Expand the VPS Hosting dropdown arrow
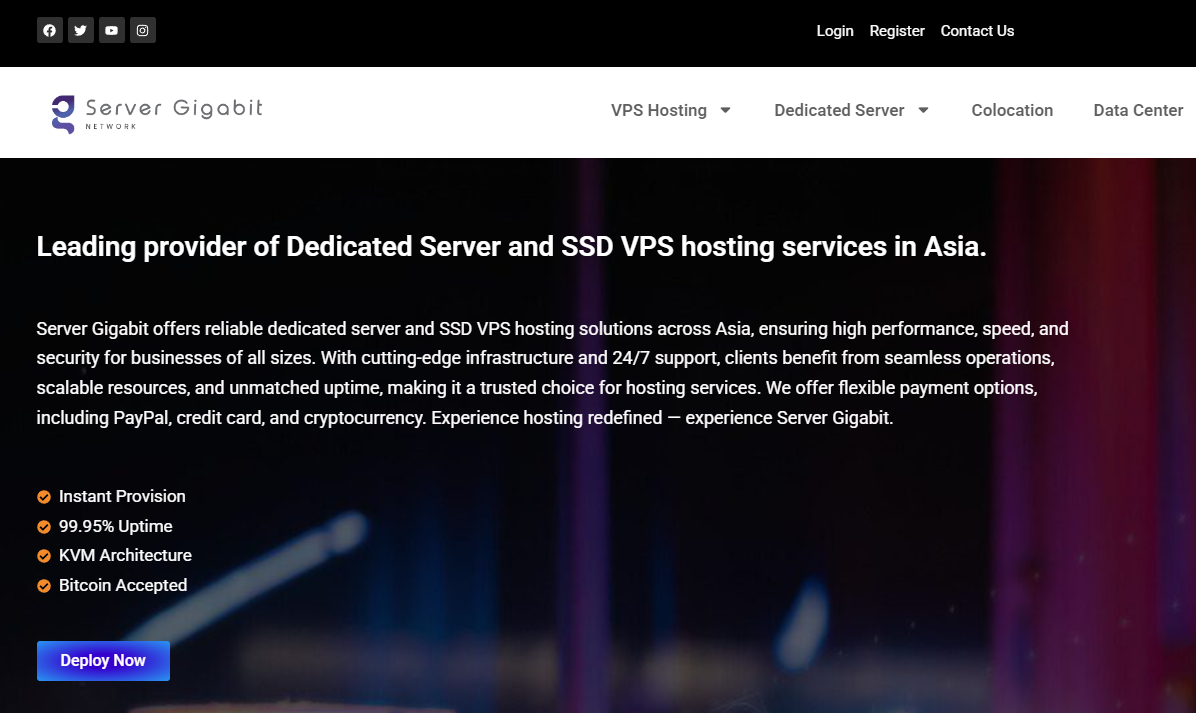This screenshot has height=713, width=1196. (726, 110)
